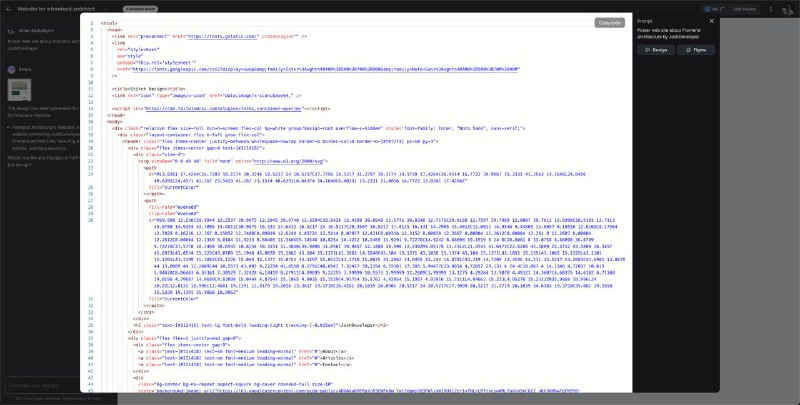Click the Figma button in the Prompt panel

696,50
